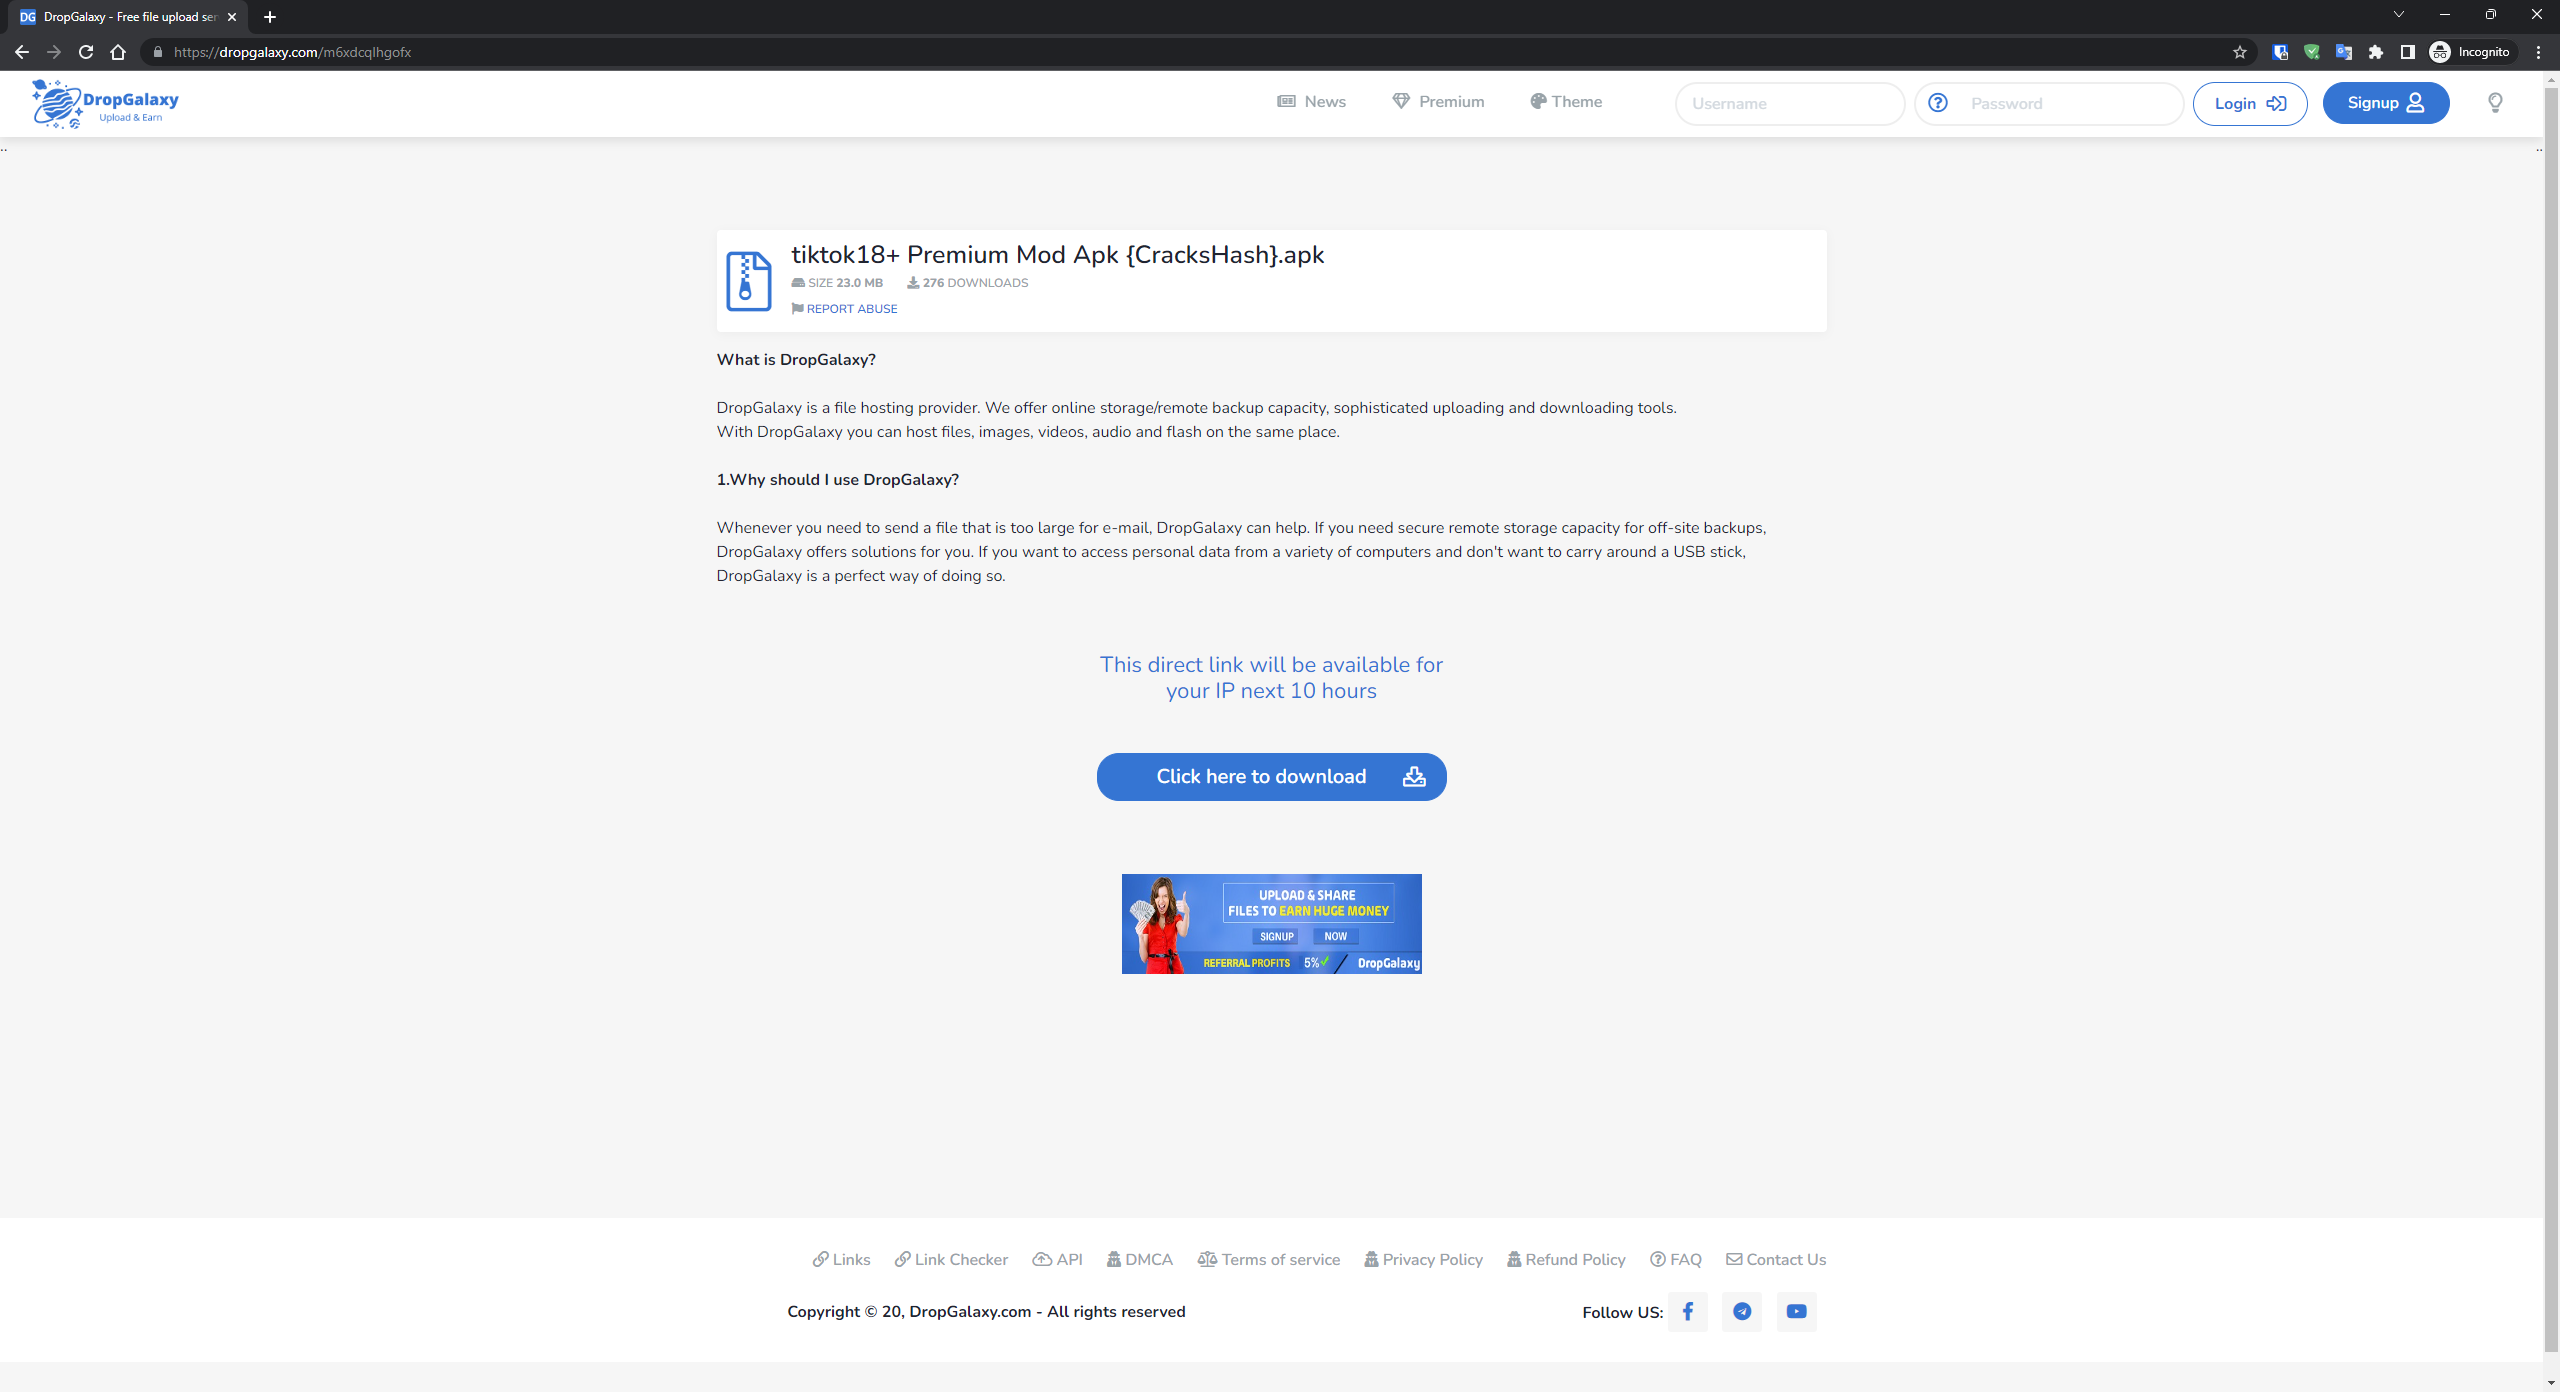Click the Incognito profile avatar

click(2441, 52)
